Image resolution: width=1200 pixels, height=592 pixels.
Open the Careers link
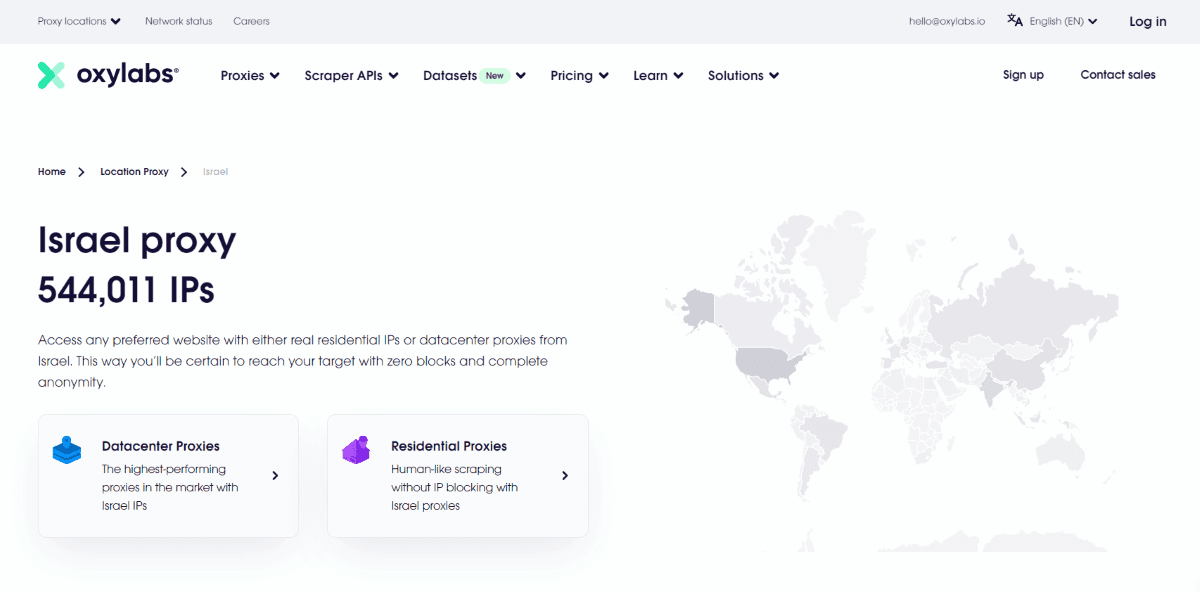click(251, 21)
